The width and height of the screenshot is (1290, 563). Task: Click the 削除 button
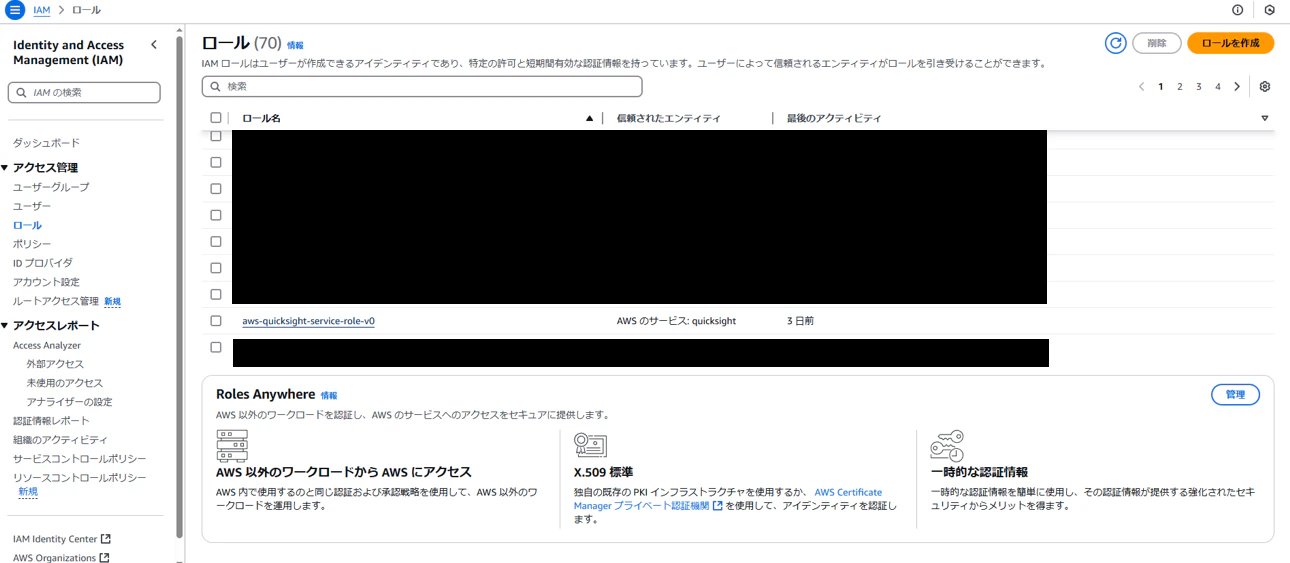click(x=1157, y=43)
